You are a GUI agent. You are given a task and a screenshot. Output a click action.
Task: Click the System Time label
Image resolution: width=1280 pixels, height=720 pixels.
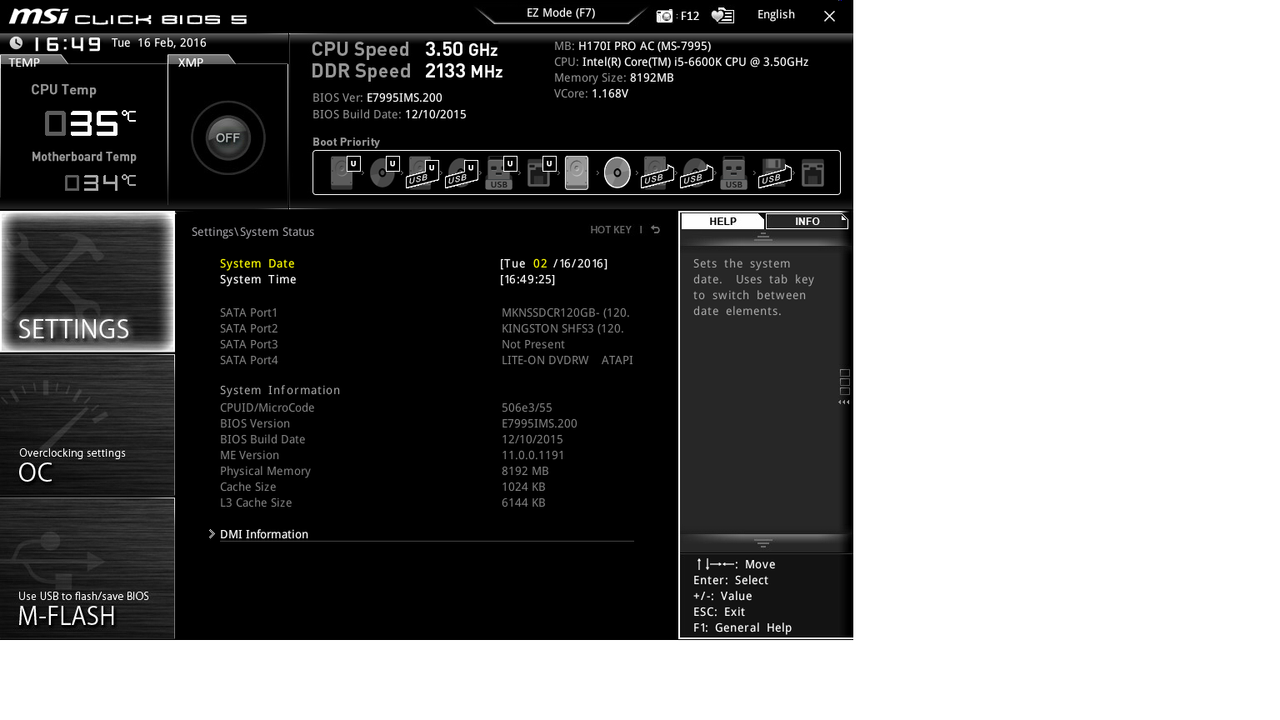(258, 280)
